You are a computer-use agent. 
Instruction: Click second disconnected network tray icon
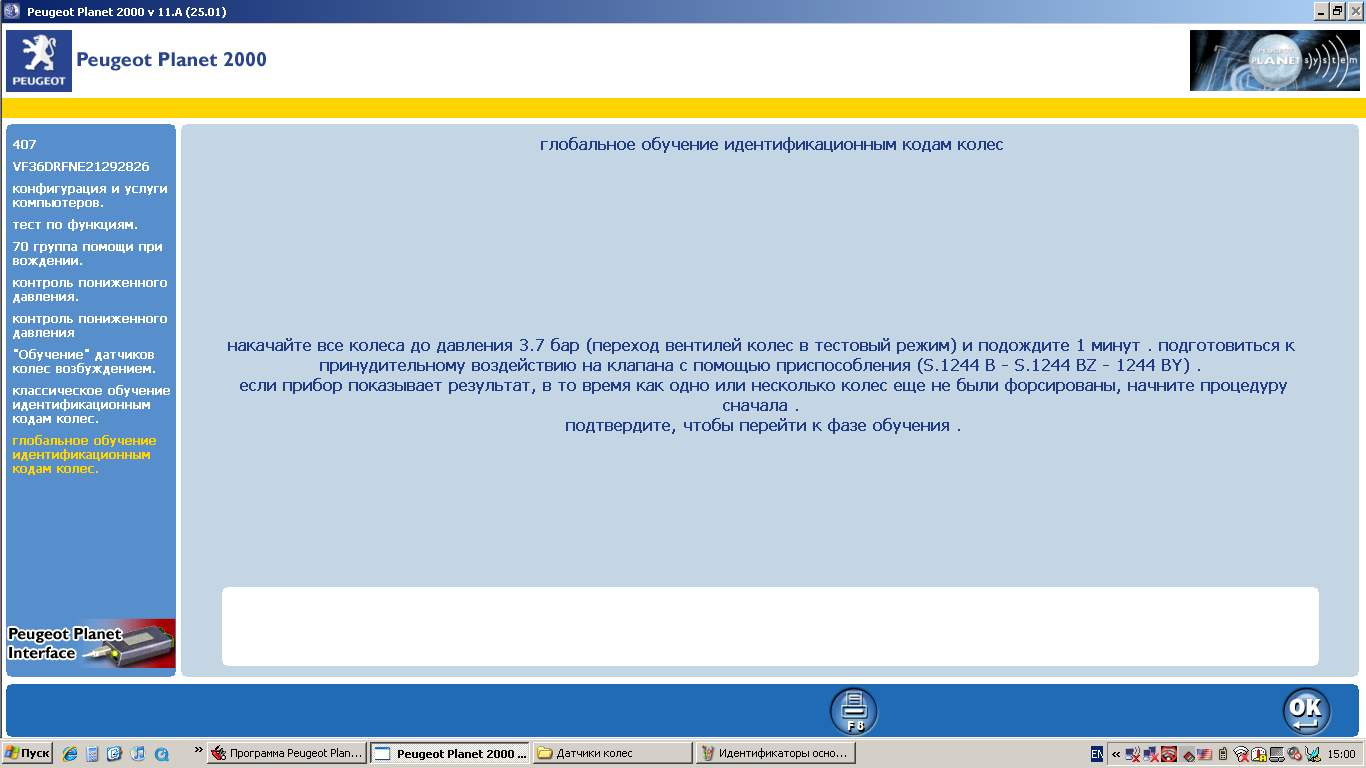point(1151,754)
